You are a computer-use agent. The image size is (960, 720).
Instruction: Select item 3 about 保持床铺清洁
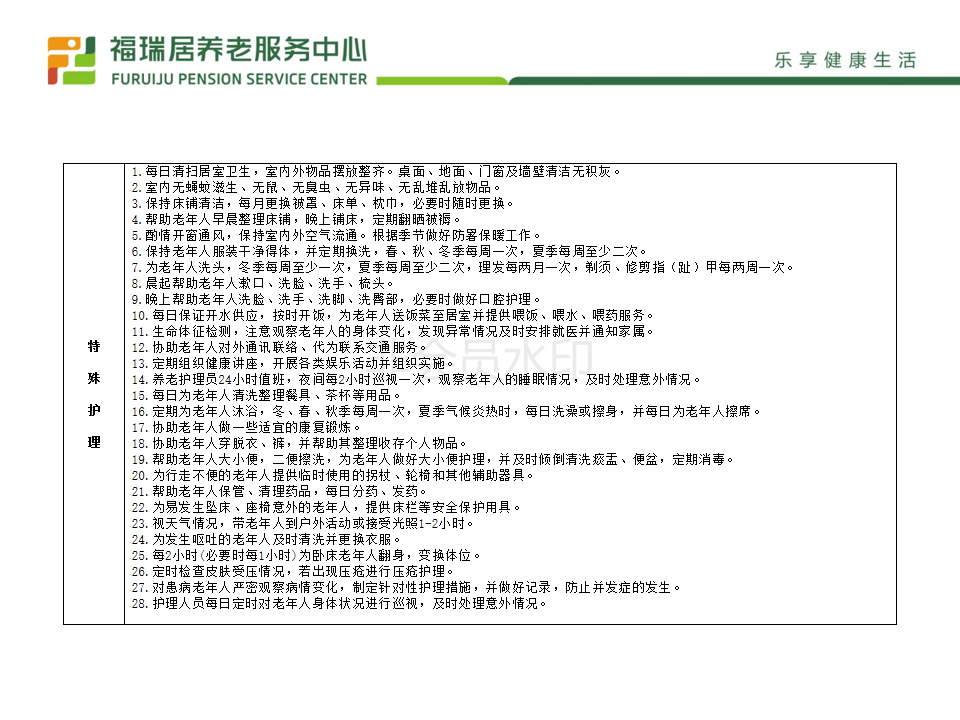click(x=323, y=203)
